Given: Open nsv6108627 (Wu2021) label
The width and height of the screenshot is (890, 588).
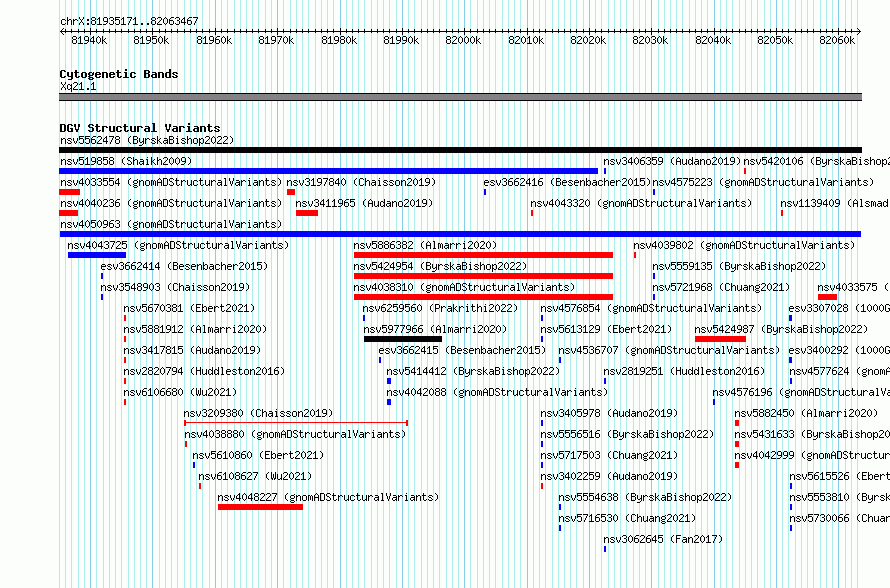Looking at the screenshot, I should click(255, 476).
